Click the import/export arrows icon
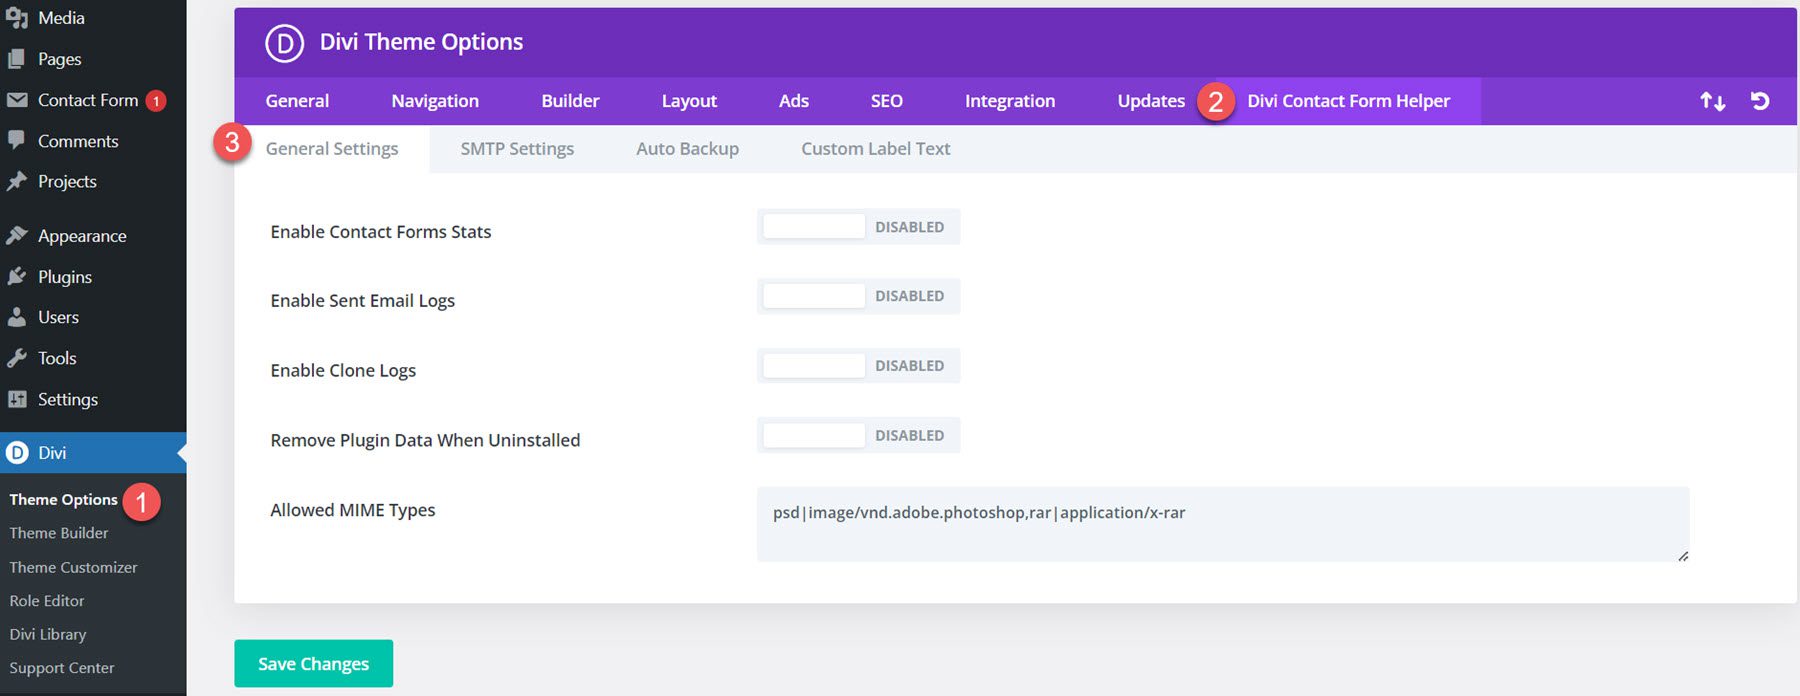The width and height of the screenshot is (1800, 696). click(x=1712, y=101)
